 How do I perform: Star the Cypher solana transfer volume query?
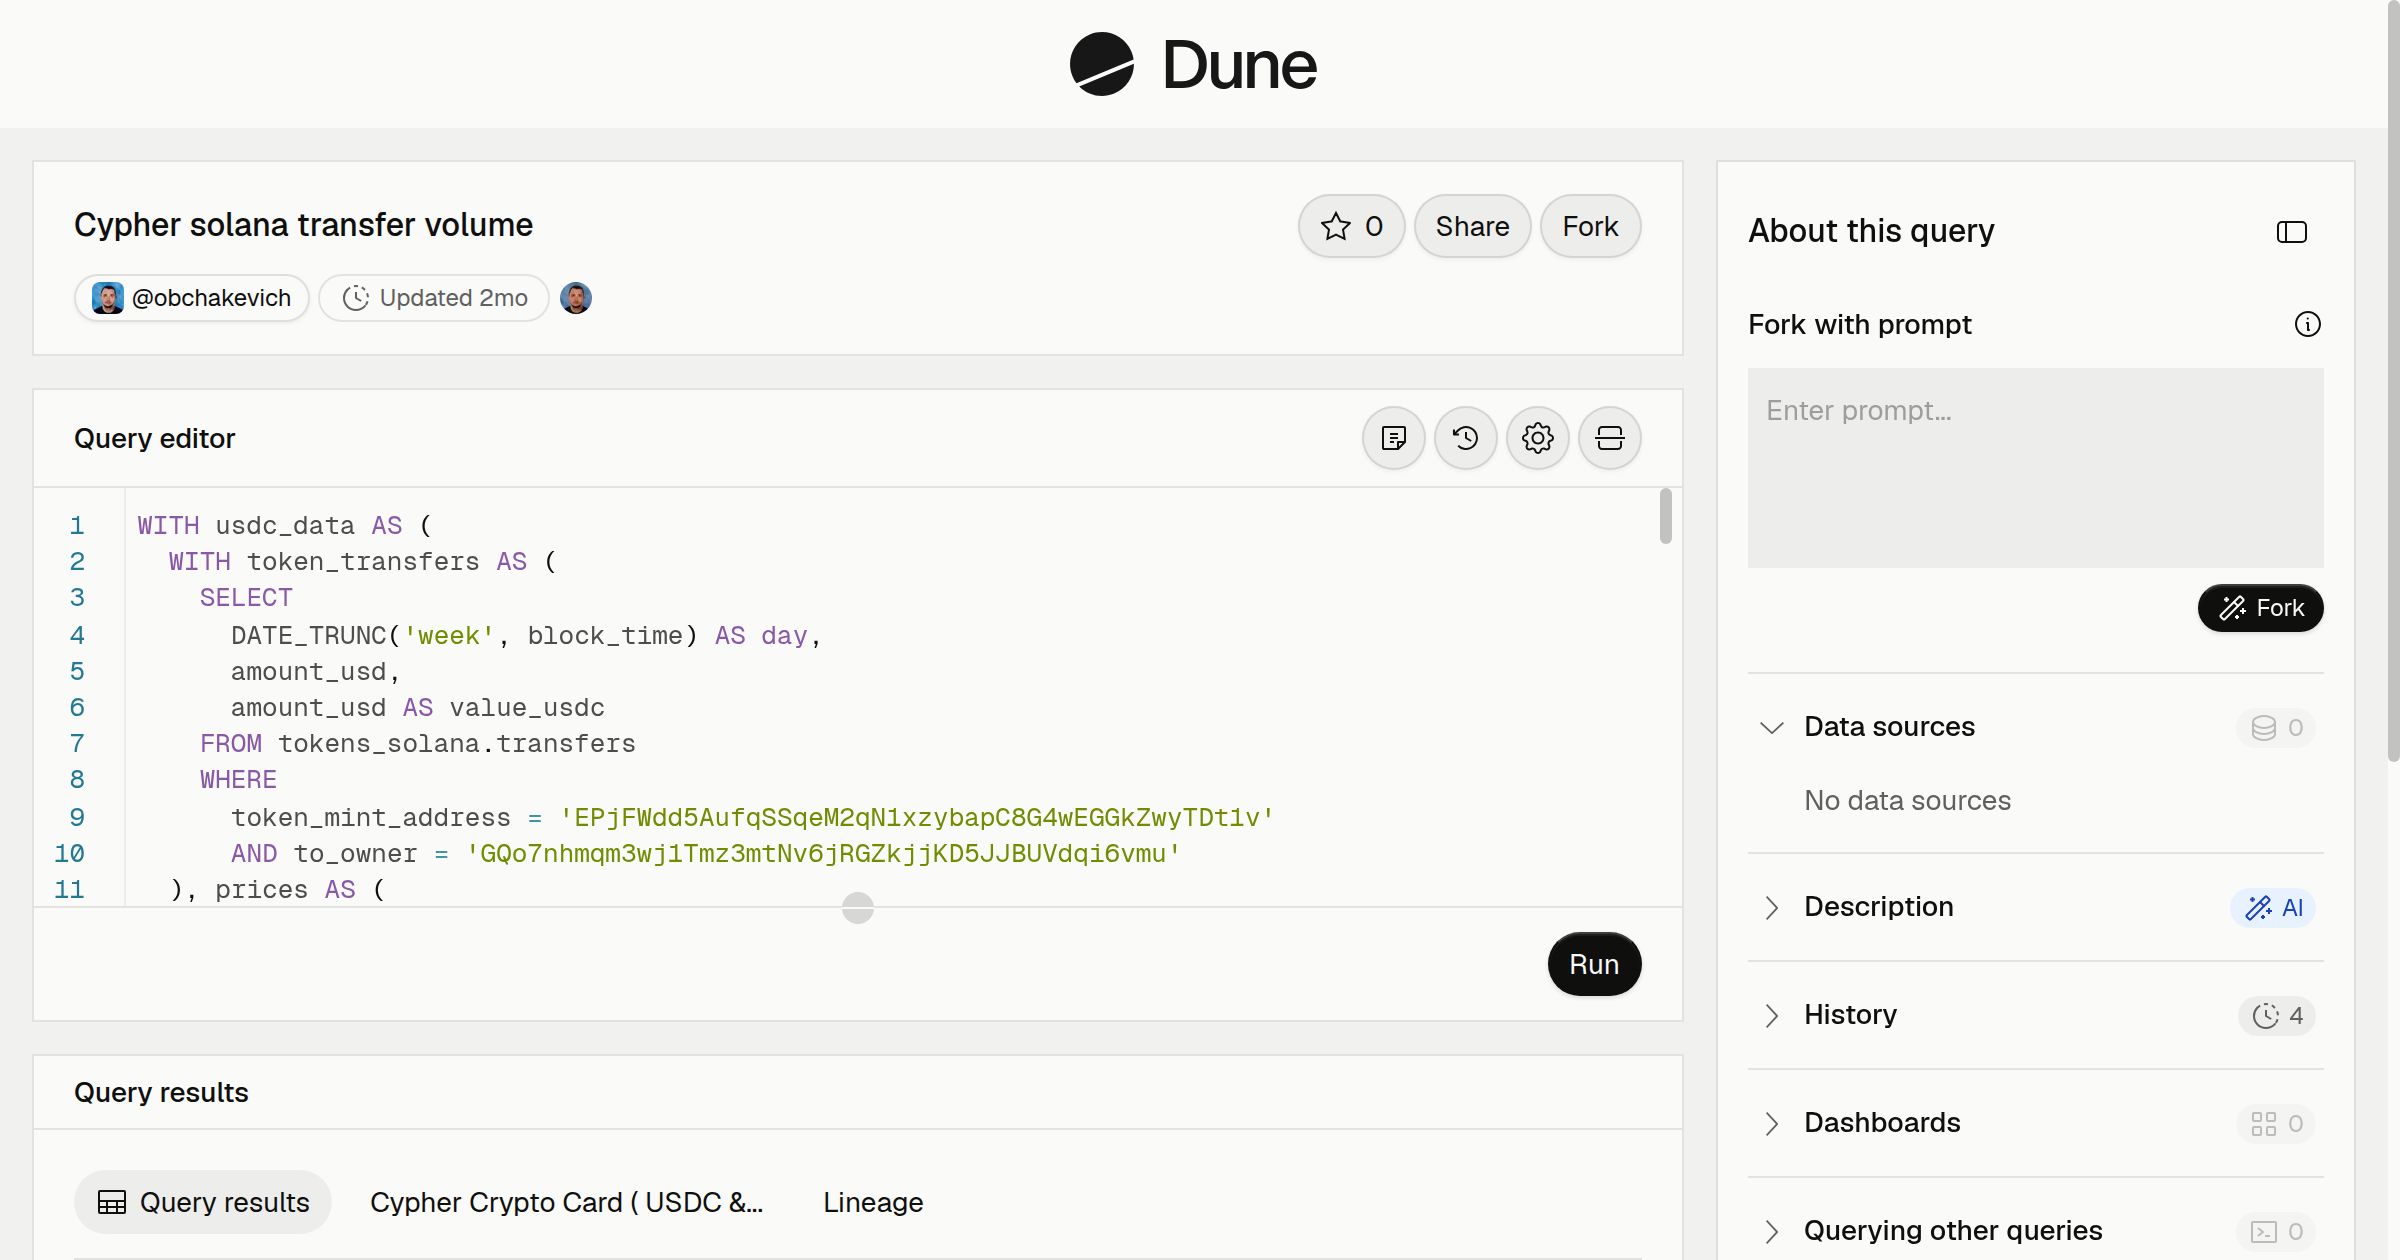tap(1351, 226)
